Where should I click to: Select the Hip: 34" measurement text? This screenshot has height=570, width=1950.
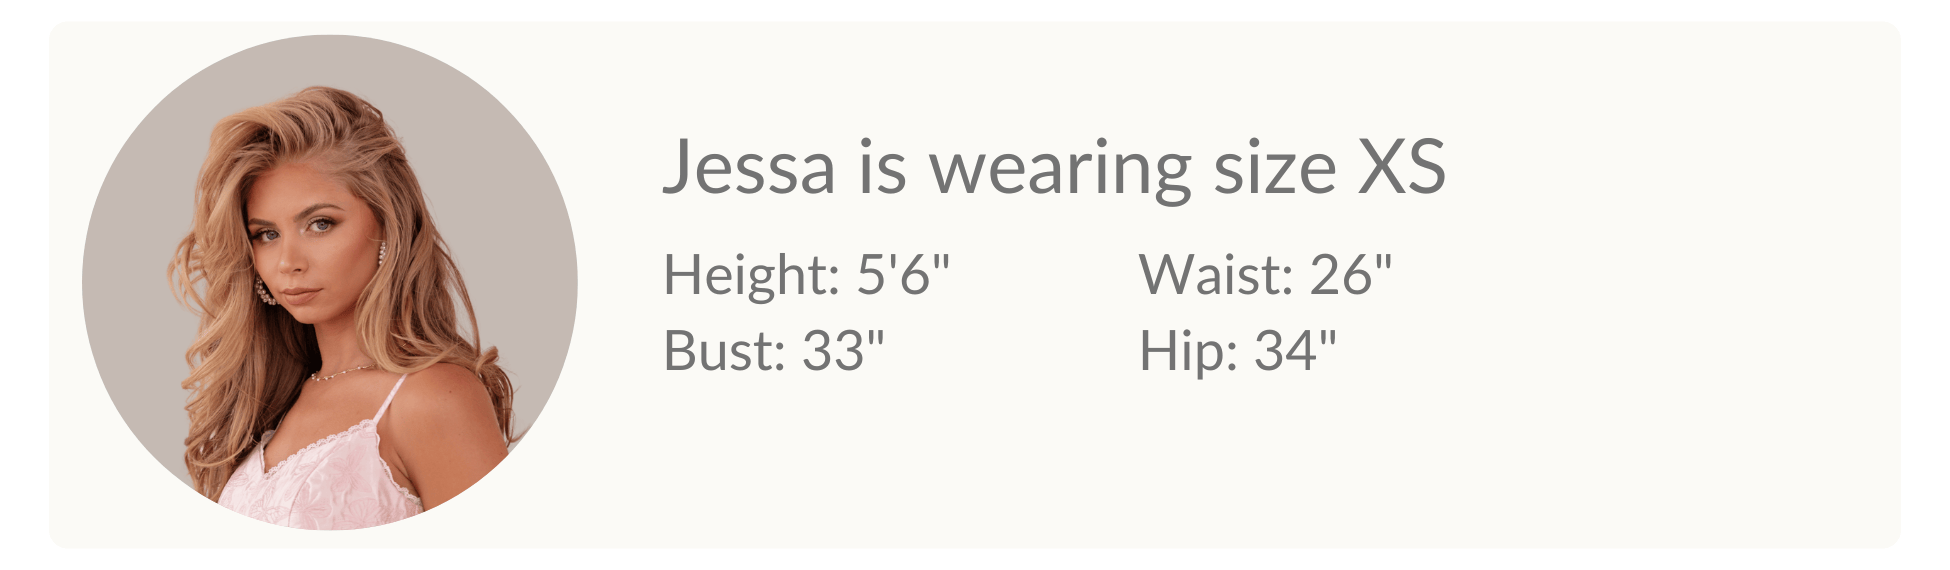click(1237, 351)
